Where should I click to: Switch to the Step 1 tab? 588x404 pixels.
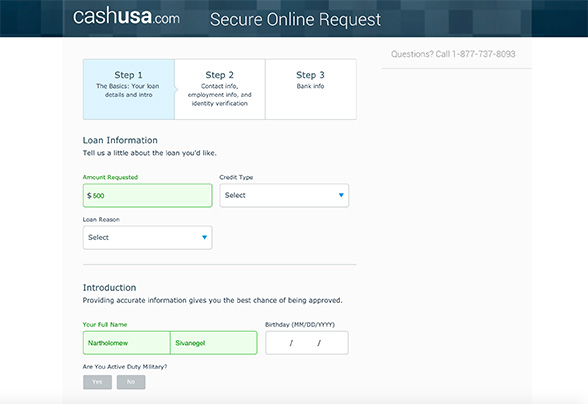pos(129,89)
